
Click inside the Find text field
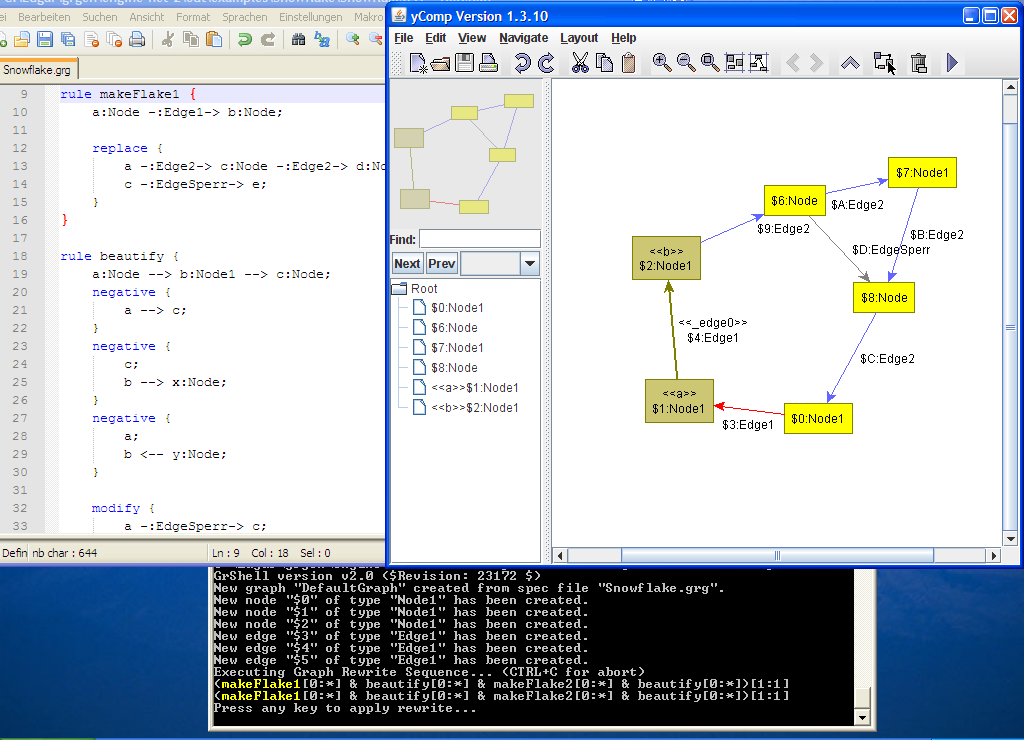(x=479, y=239)
